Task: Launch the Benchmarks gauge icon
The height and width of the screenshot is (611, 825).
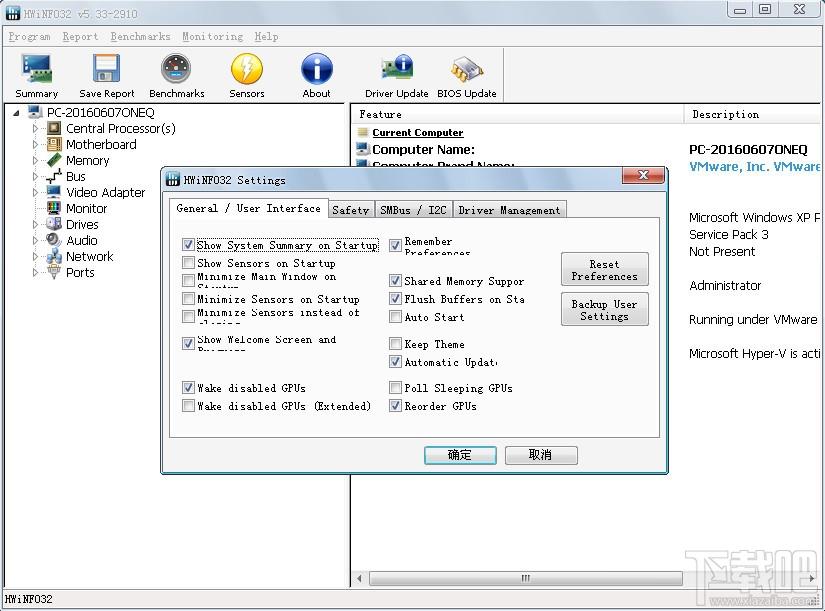Action: tap(176, 70)
